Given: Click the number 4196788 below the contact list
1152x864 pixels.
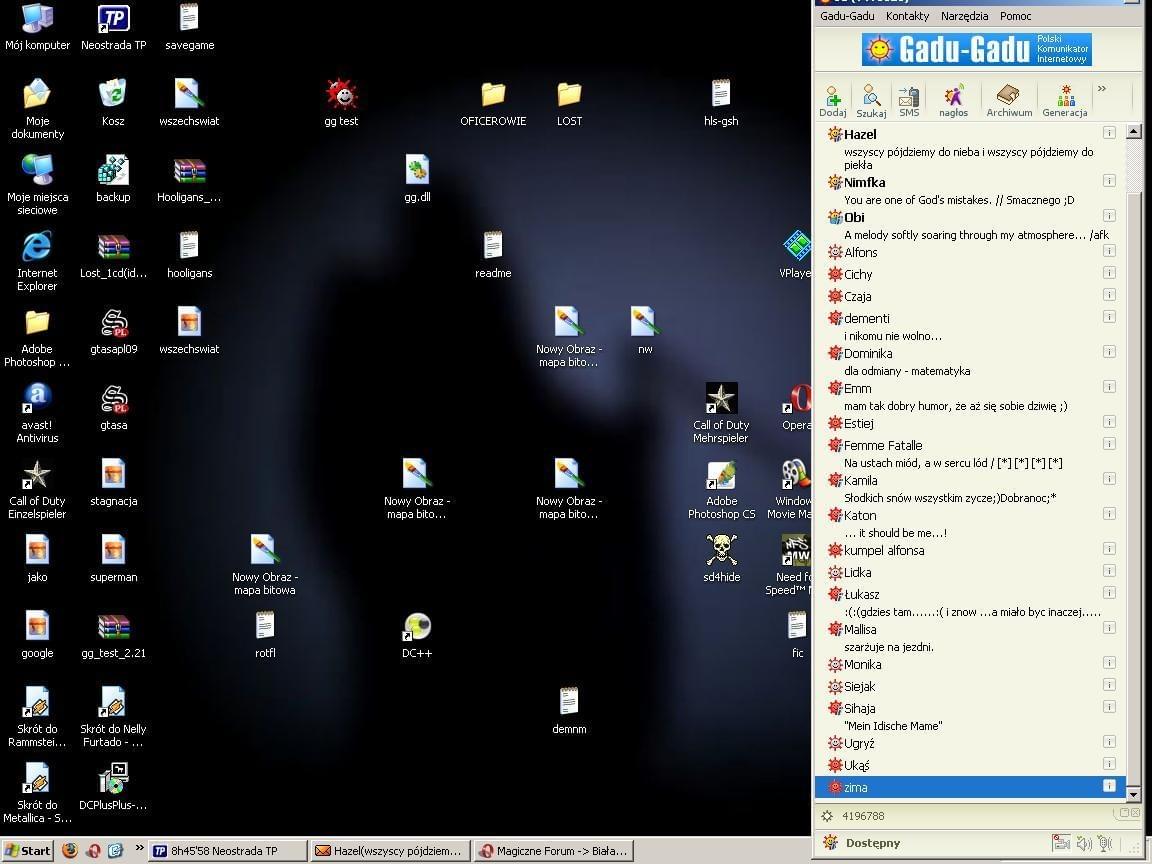Looking at the screenshot, I should 863,816.
